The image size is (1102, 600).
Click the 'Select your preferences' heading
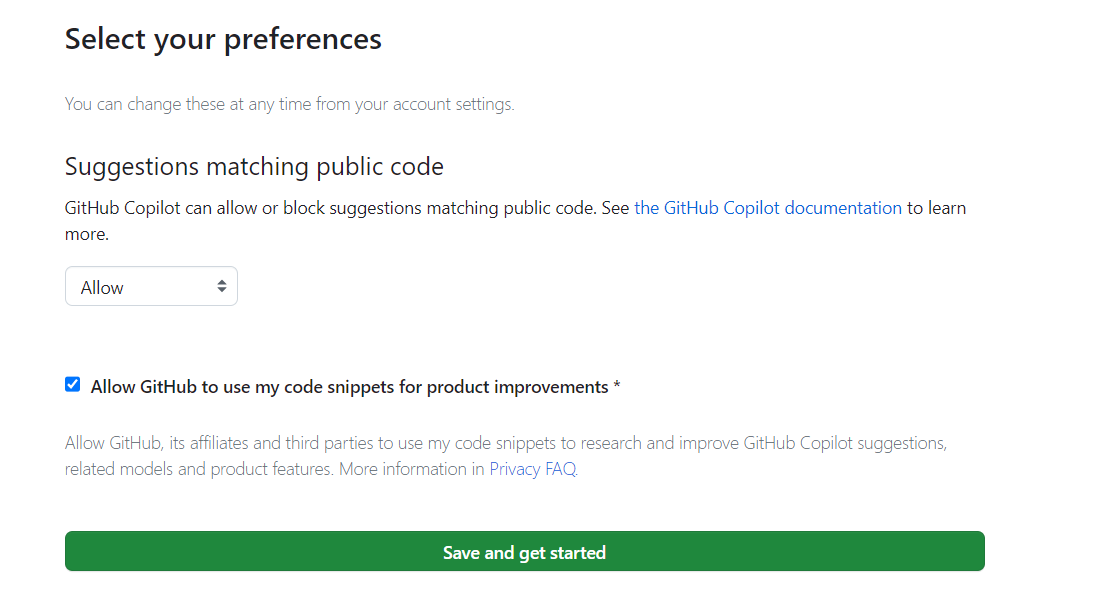(x=223, y=39)
